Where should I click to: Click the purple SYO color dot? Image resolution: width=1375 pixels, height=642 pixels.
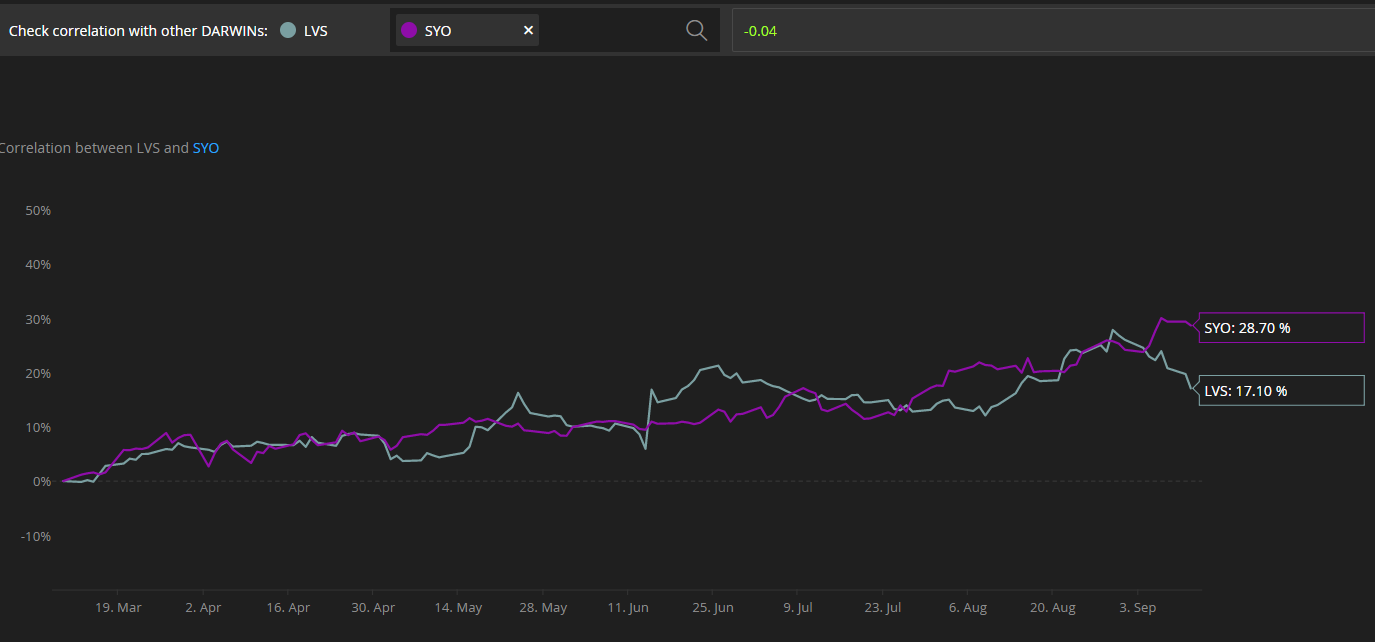click(408, 30)
